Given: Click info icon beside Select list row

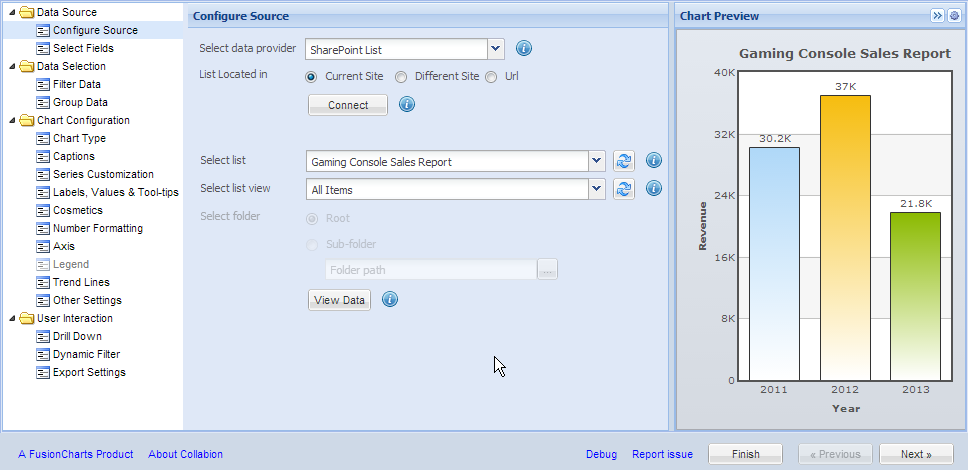Looking at the screenshot, I should point(654,161).
